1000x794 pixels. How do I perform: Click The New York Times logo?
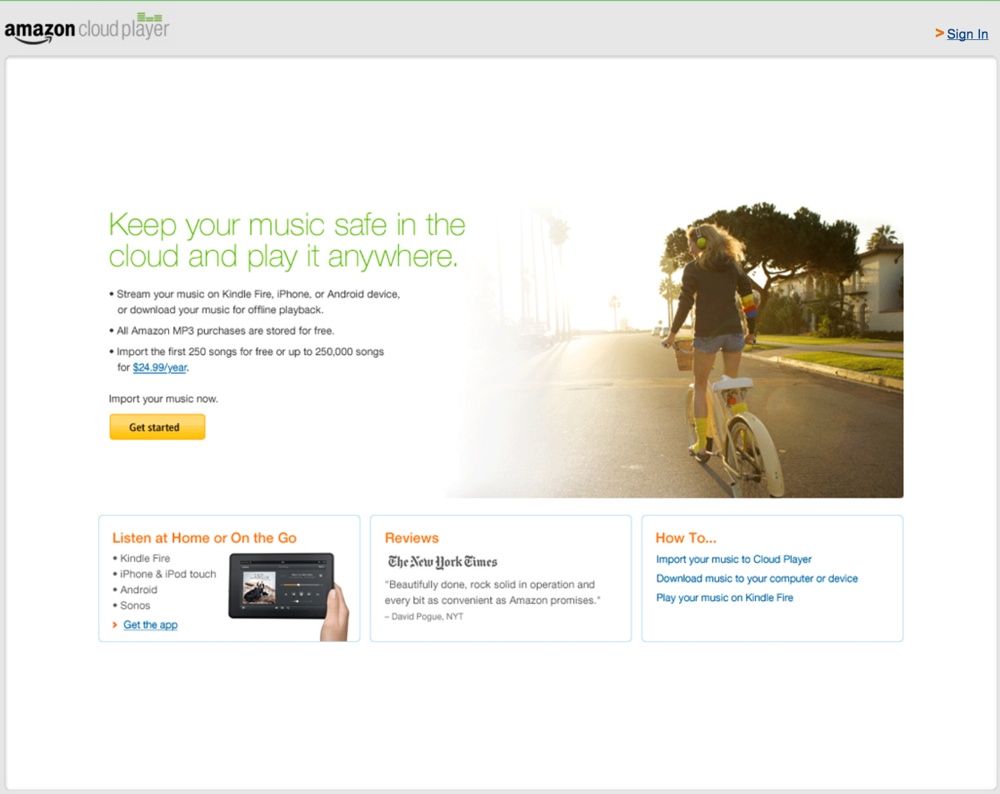coord(443,562)
